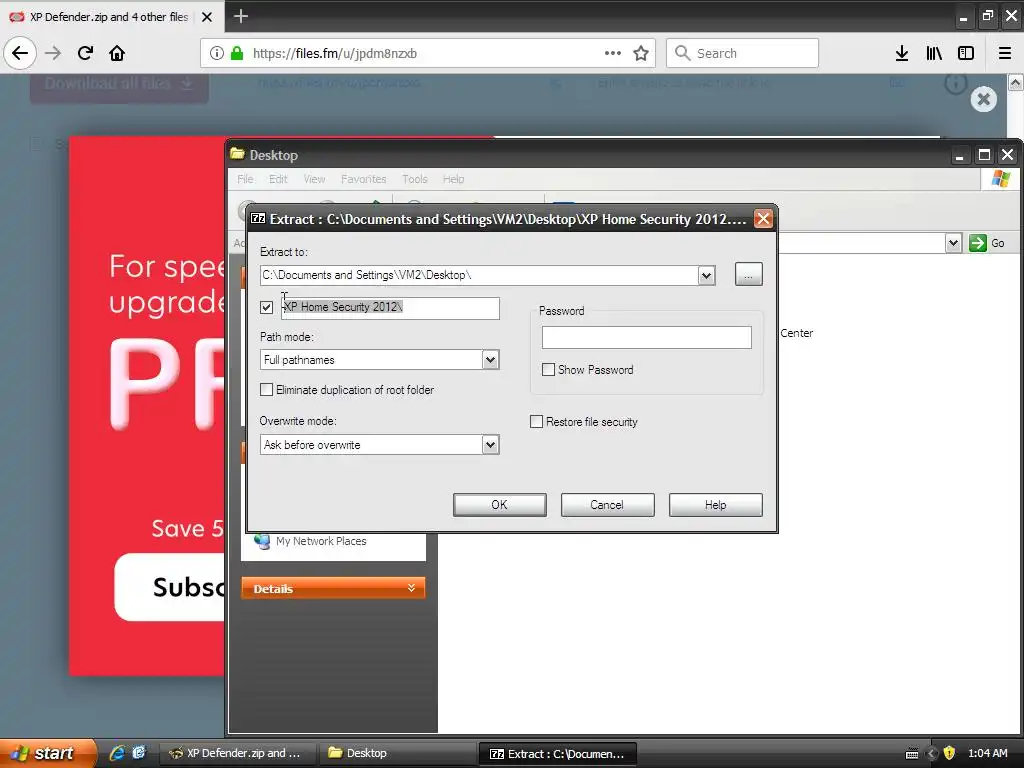This screenshot has width=1024, height=768.
Task: Close the Extract dialog with red X
Action: pyautogui.click(x=763, y=219)
